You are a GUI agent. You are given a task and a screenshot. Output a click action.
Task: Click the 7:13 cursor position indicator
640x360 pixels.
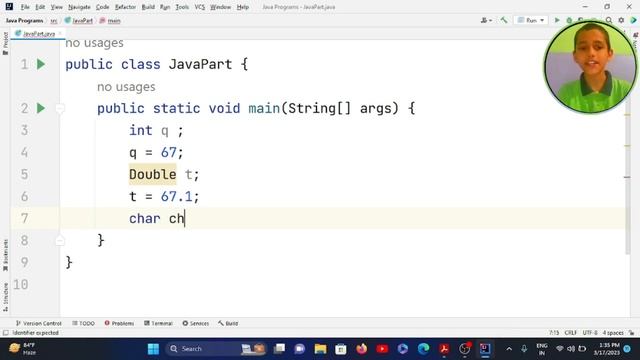pos(554,333)
